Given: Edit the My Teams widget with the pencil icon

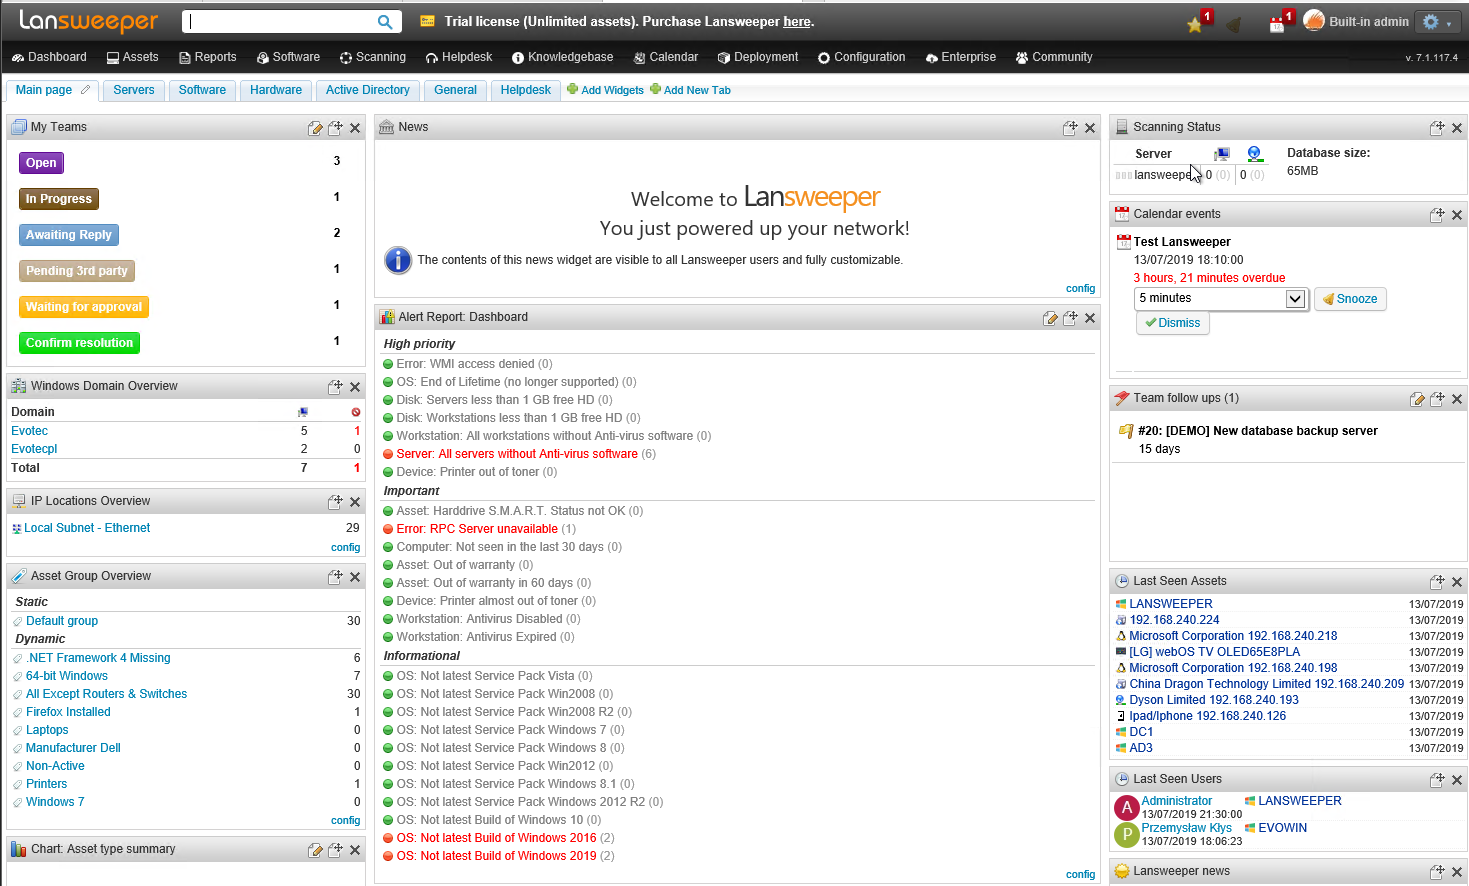Looking at the screenshot, I should (316, 127).
